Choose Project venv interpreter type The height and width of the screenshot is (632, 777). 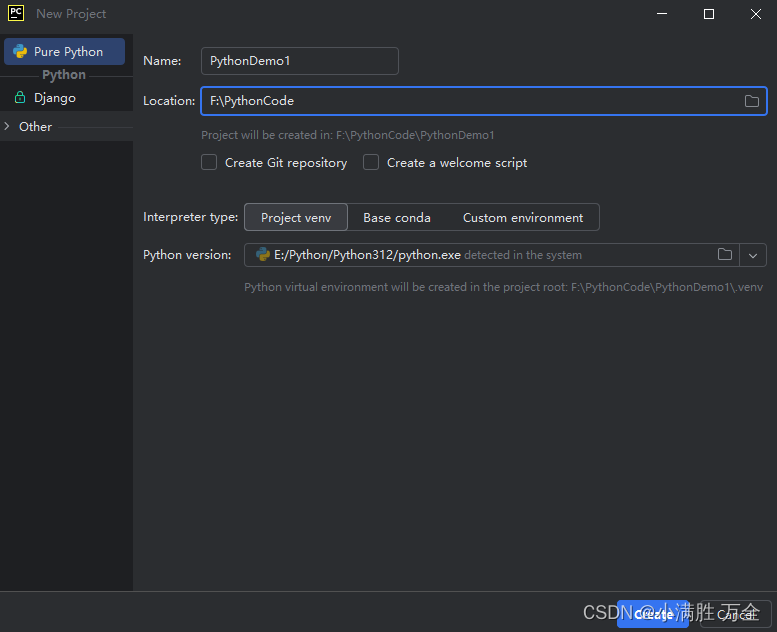(296, 218)
